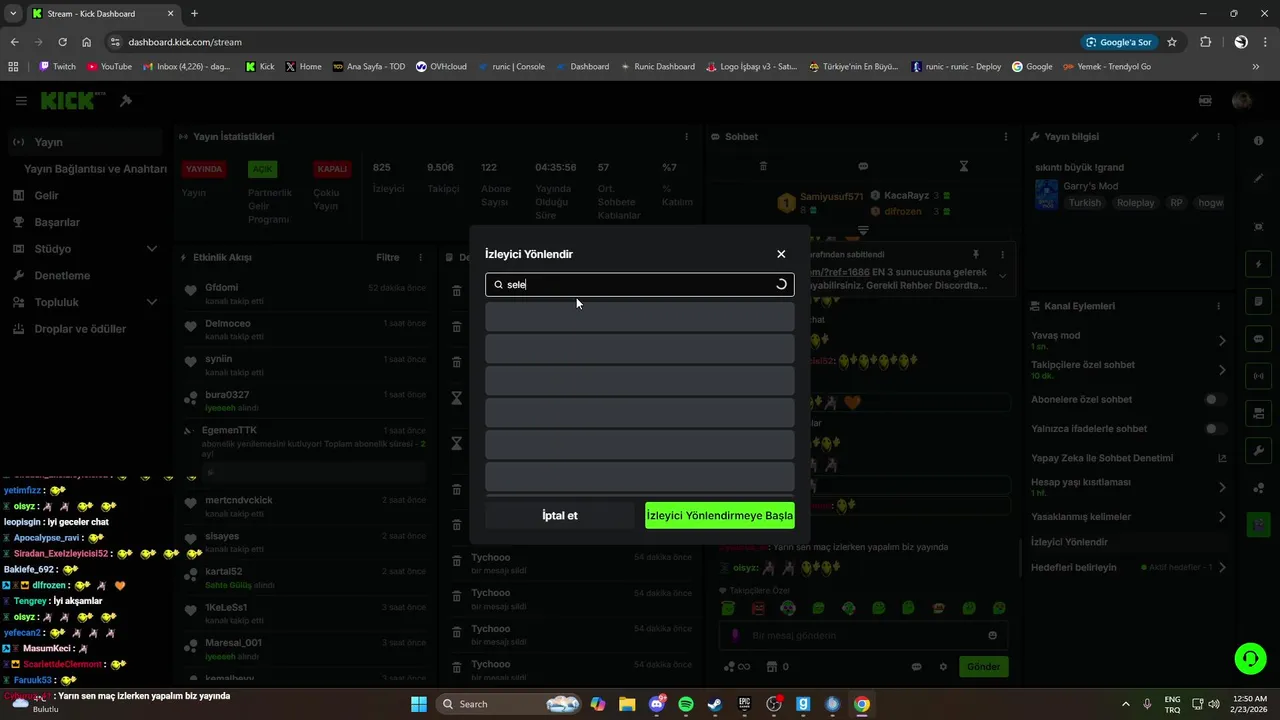Screen dimensions: 1280x720
Task: Expand Hedefleri belirleyin arrow
Action: 1222,567
